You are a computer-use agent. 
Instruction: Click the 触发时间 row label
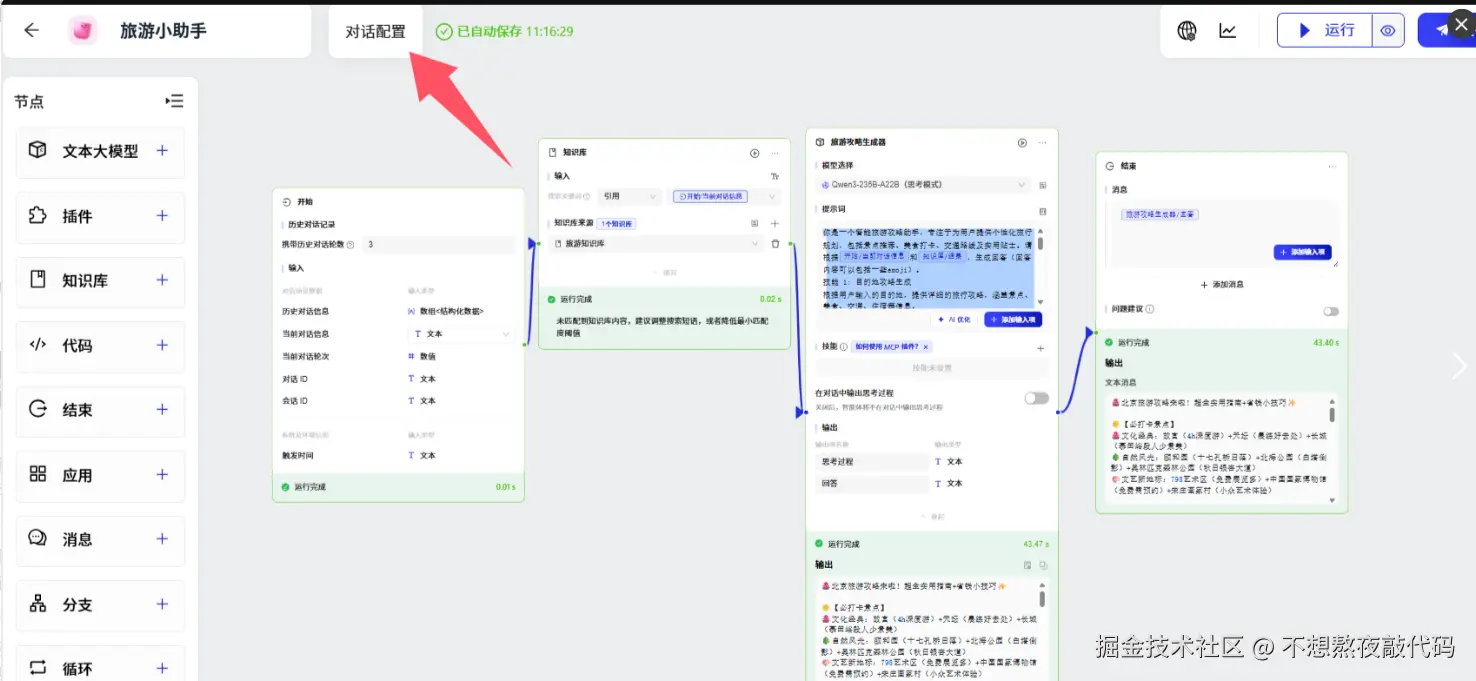coord(297,455)
